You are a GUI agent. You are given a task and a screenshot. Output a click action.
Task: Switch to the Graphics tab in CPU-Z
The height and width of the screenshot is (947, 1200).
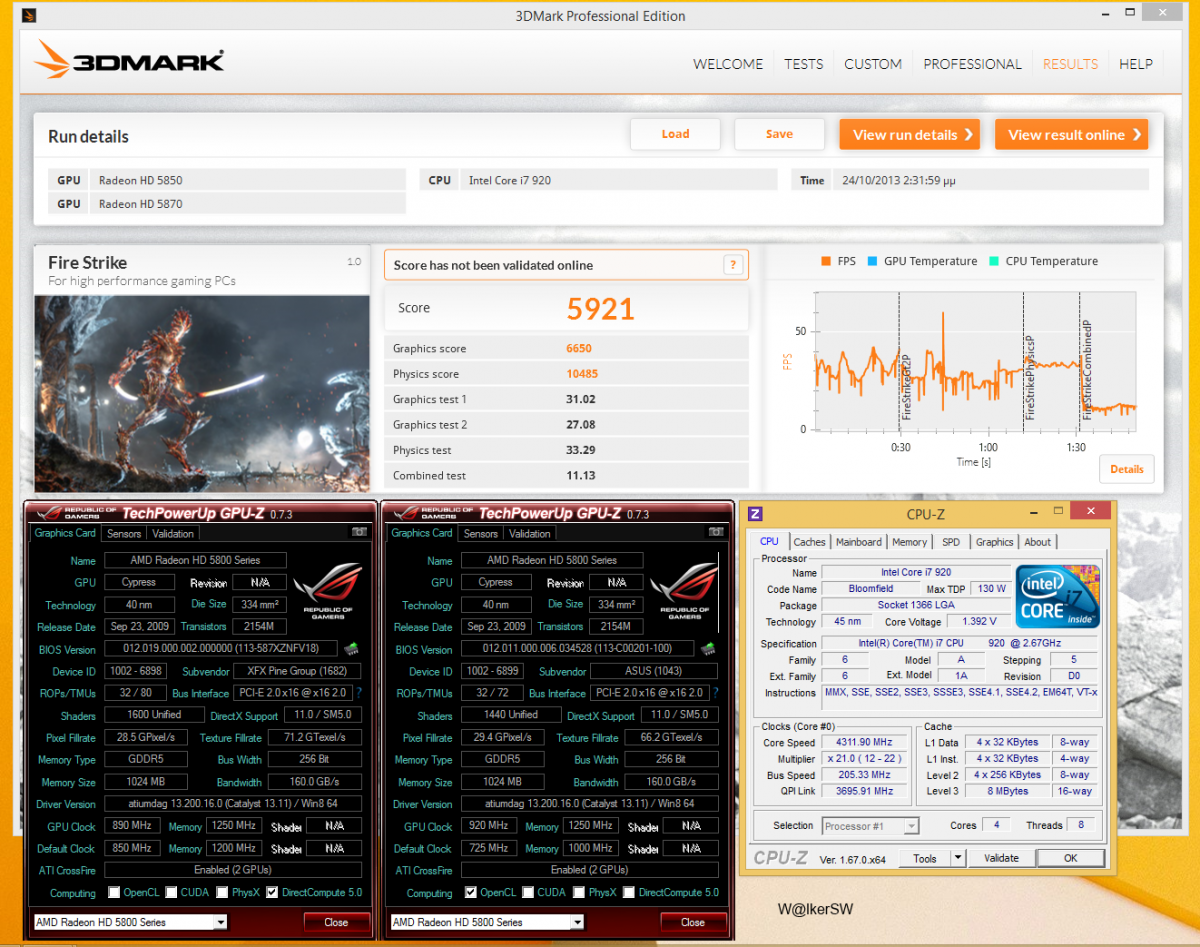(995, 542)
